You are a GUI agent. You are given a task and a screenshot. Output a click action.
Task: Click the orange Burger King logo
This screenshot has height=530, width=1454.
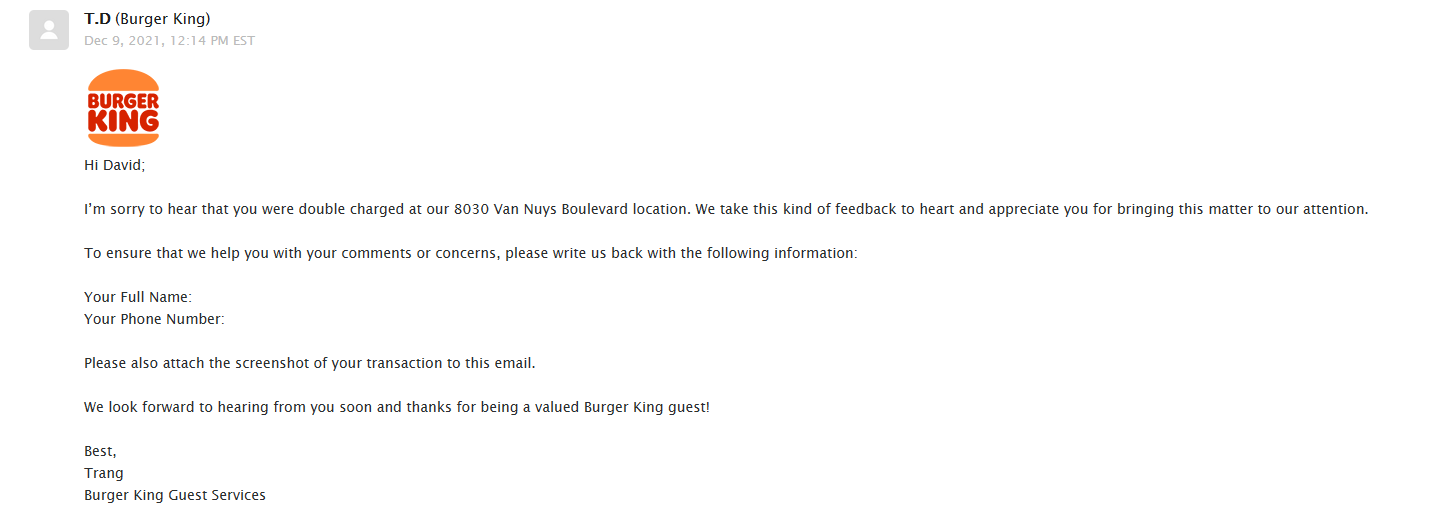point(123,108)
